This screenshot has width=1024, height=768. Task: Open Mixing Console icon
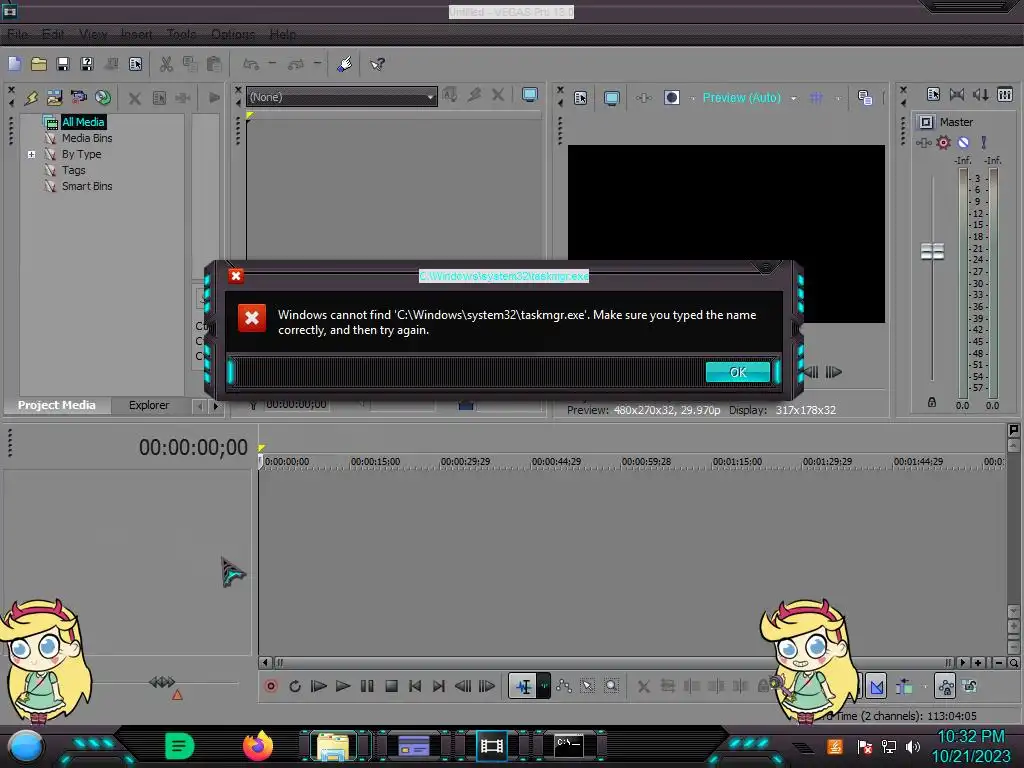[x=1004, y=95]
